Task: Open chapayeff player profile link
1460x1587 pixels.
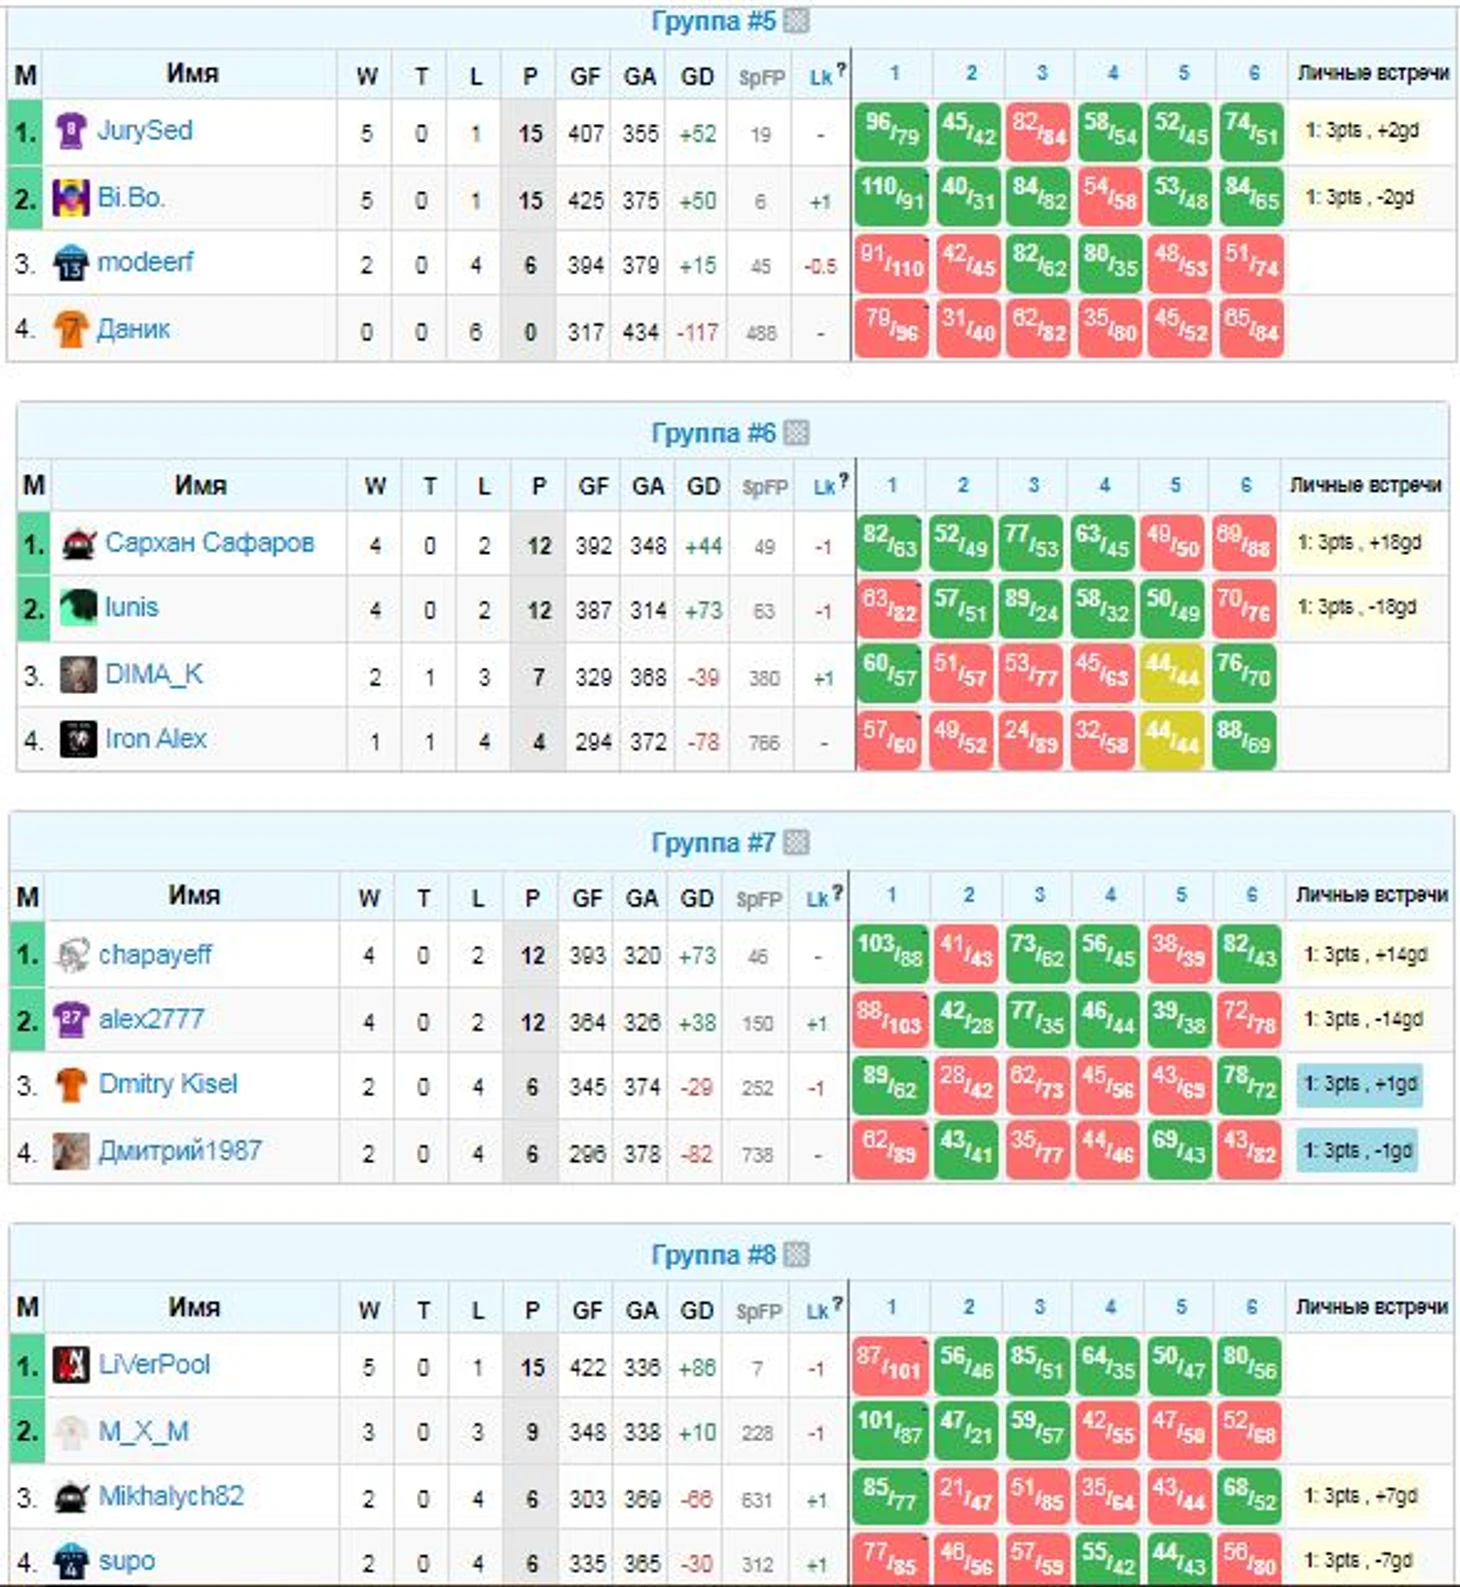Action: tap(155, 955)
